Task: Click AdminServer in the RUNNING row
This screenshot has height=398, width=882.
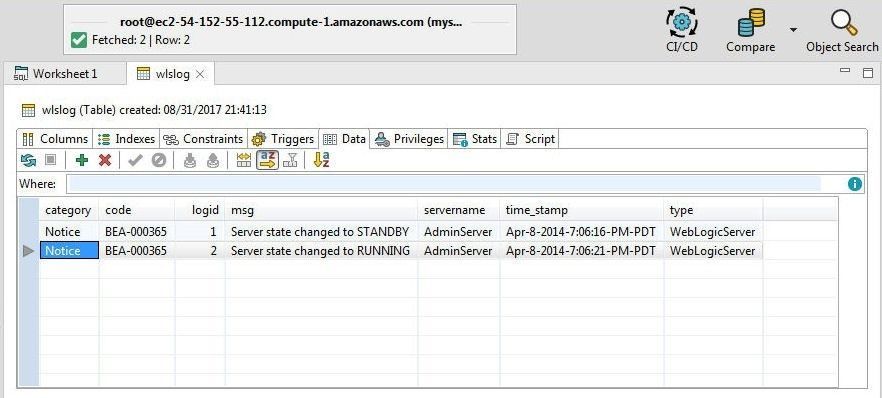Action: tap(458, 251)
